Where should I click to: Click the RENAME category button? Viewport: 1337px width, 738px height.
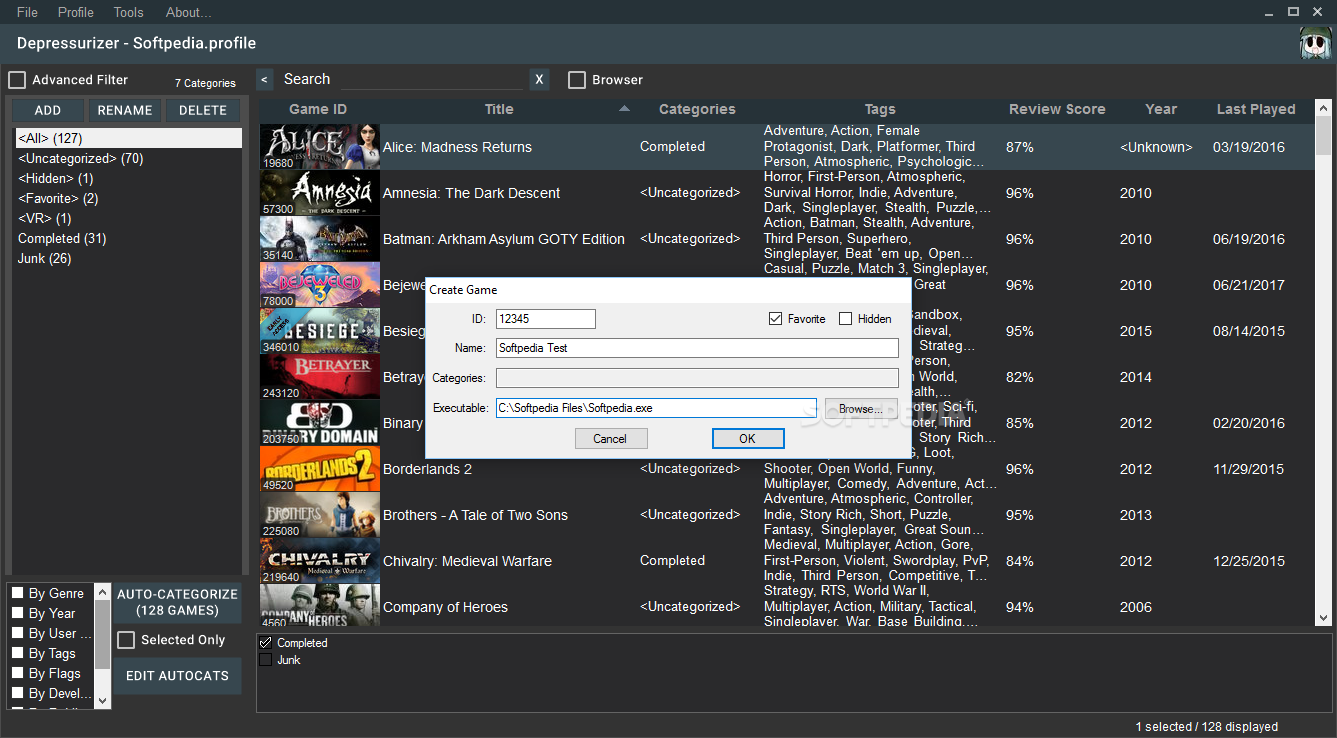pyautogui.click(x=125, y=110)
